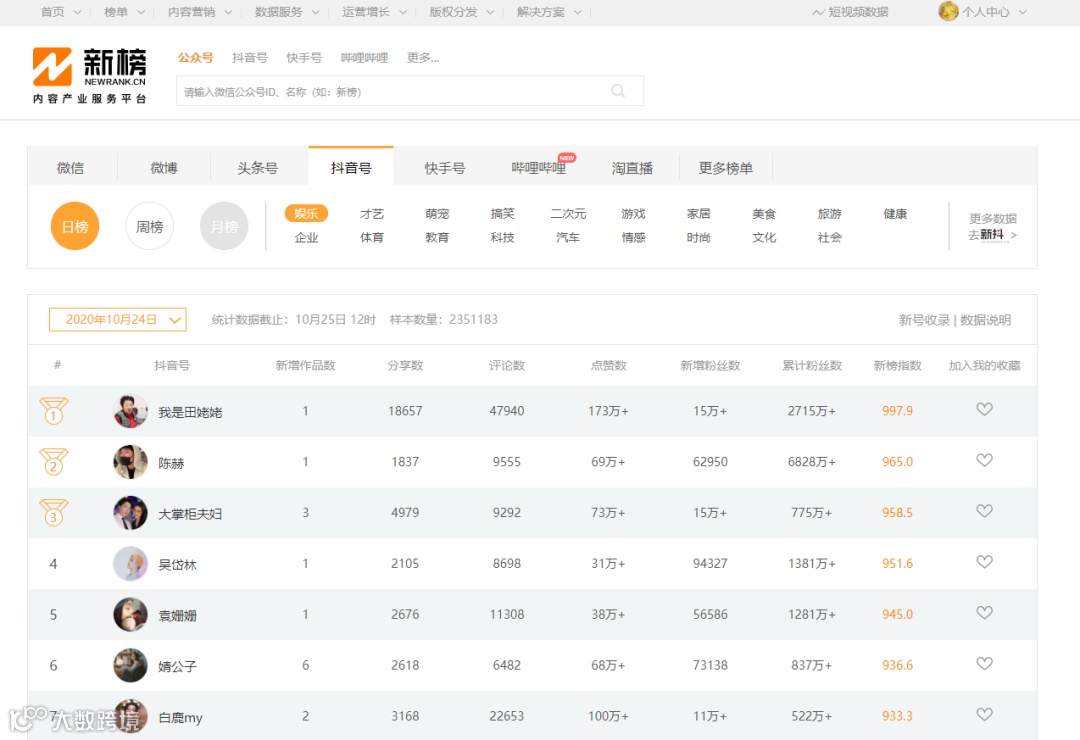Open the 2020年10月24日 date dropdown
The width and height of the screenshot is (1080, 740).
[118, 320]
